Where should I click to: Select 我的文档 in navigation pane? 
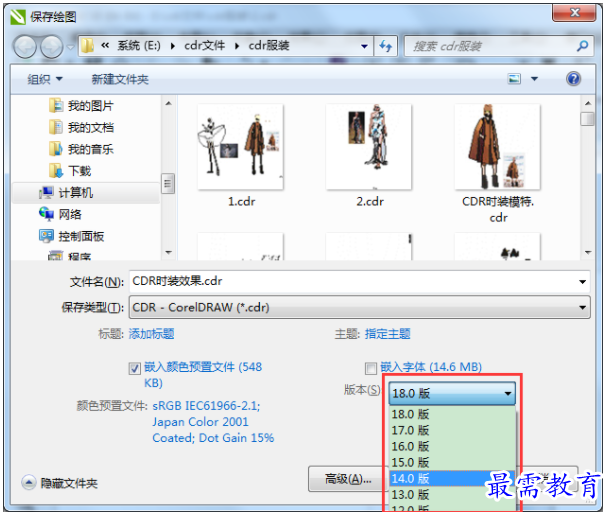pos(81,127)
